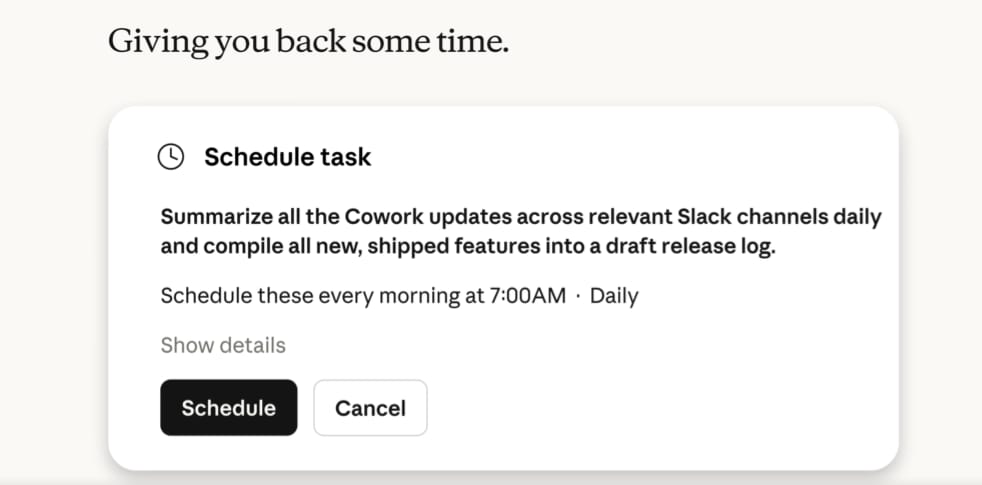Image resolution: width=982 pixels, height=485 pixels.
Task: Click the 7:00AM time text
Action: pyautogui.click(x=526, y=296)
